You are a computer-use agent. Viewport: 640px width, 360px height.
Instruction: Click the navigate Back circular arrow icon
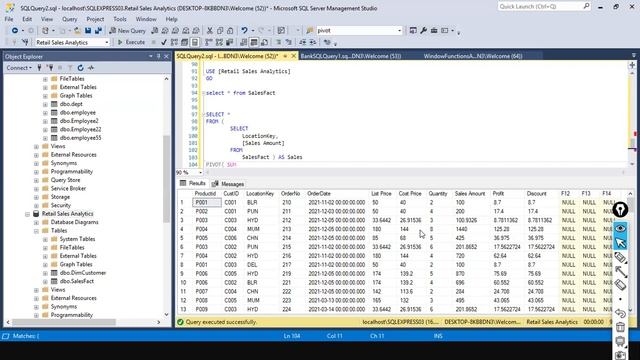click(x=15, y=31)
